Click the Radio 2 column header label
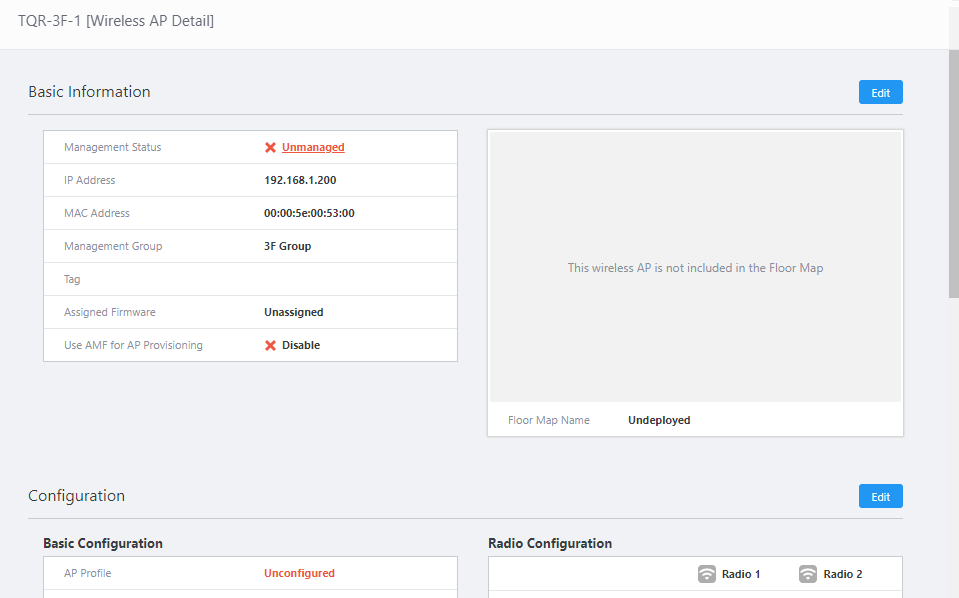The width and height of the screenshot is (959, 598). [842, 575]
